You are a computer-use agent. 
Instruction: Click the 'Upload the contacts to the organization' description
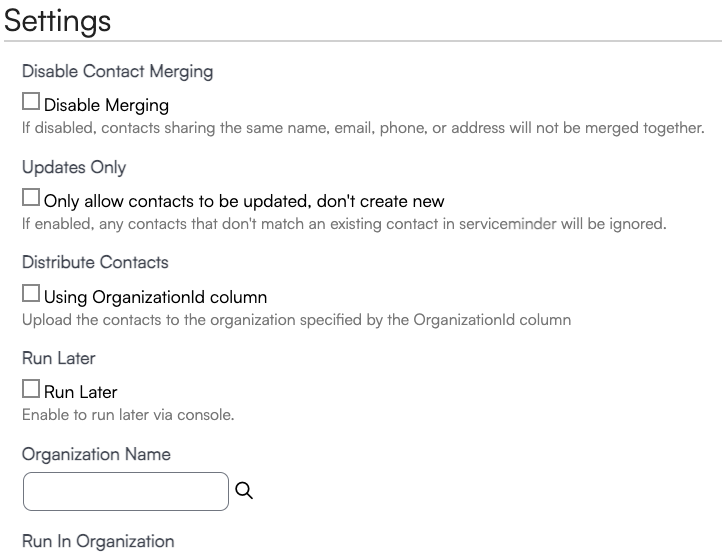[x=296, y=320]
